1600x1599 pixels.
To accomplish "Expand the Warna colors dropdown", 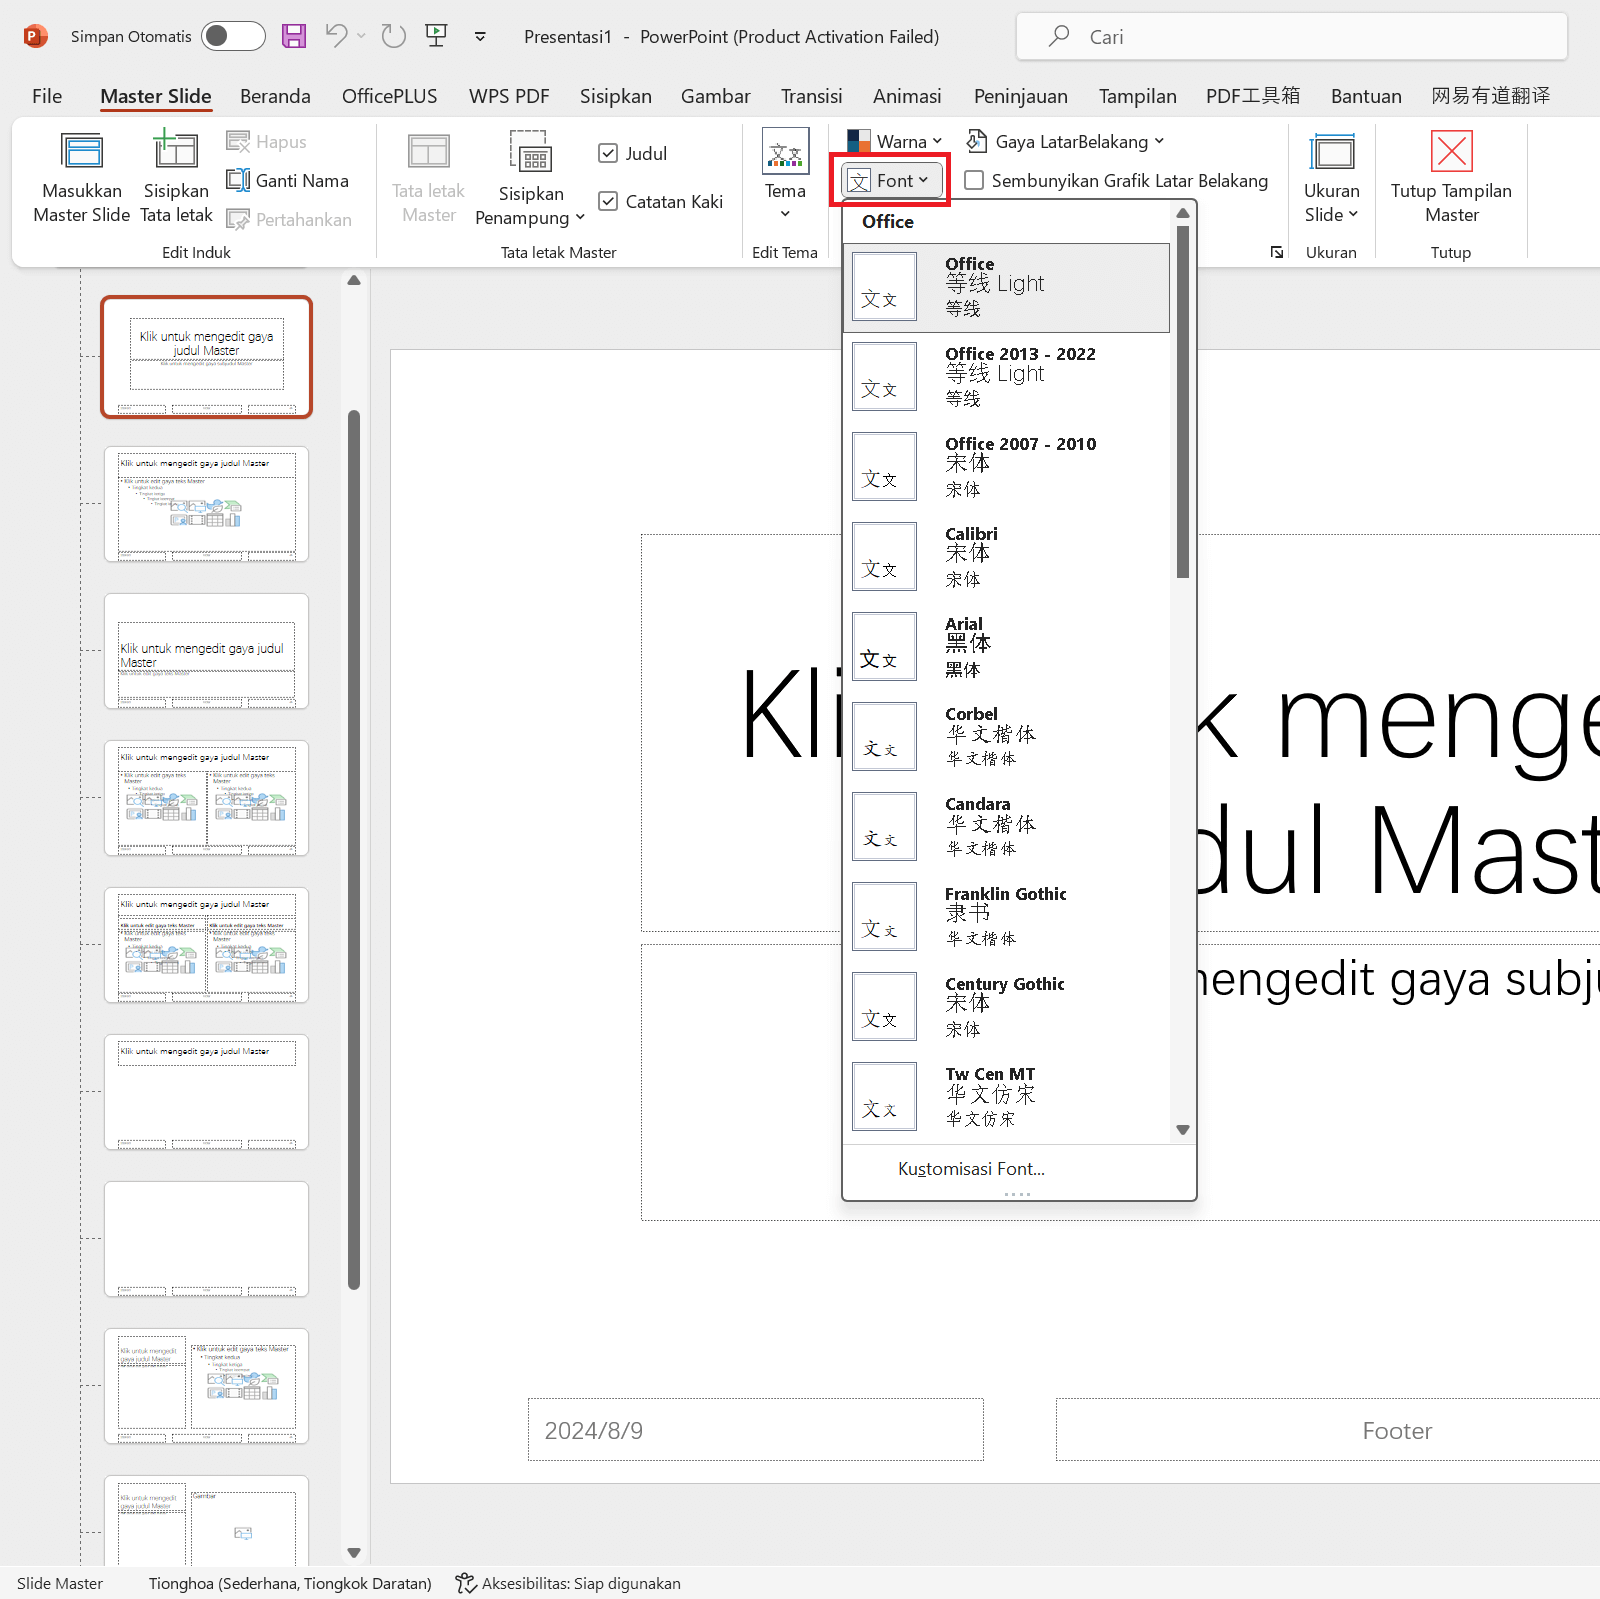I will (x=895, y=141).
